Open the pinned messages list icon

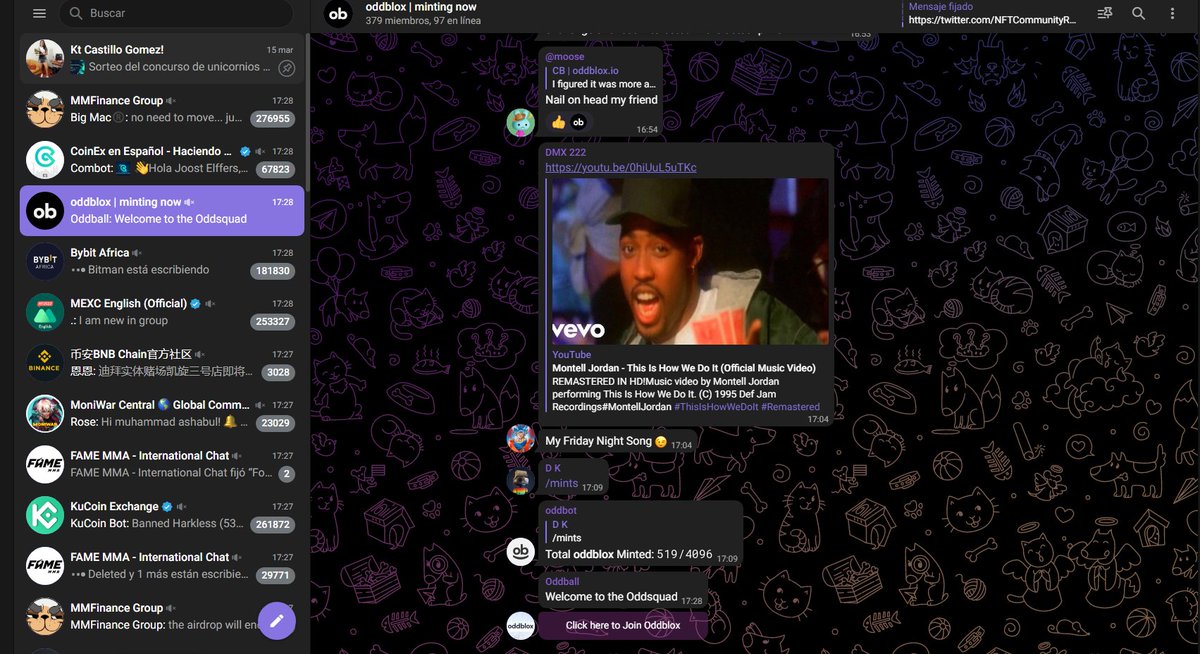click(x=1104, y=14)
